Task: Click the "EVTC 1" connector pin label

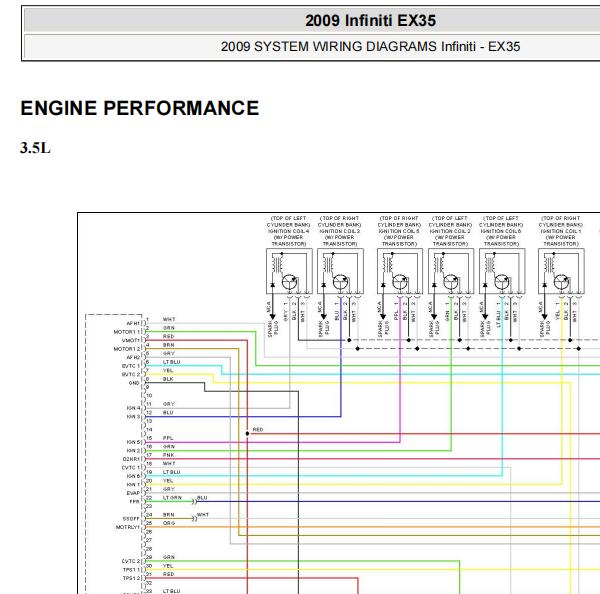Action: pyautogui.click(x=131, y=366)
